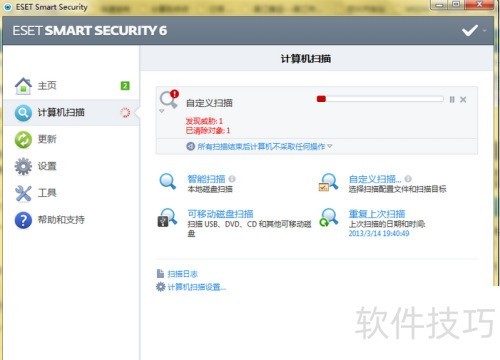This screenshot has height=360, width=500.
Task: Open 自定义扫描... link
Action: pos(375,179)
